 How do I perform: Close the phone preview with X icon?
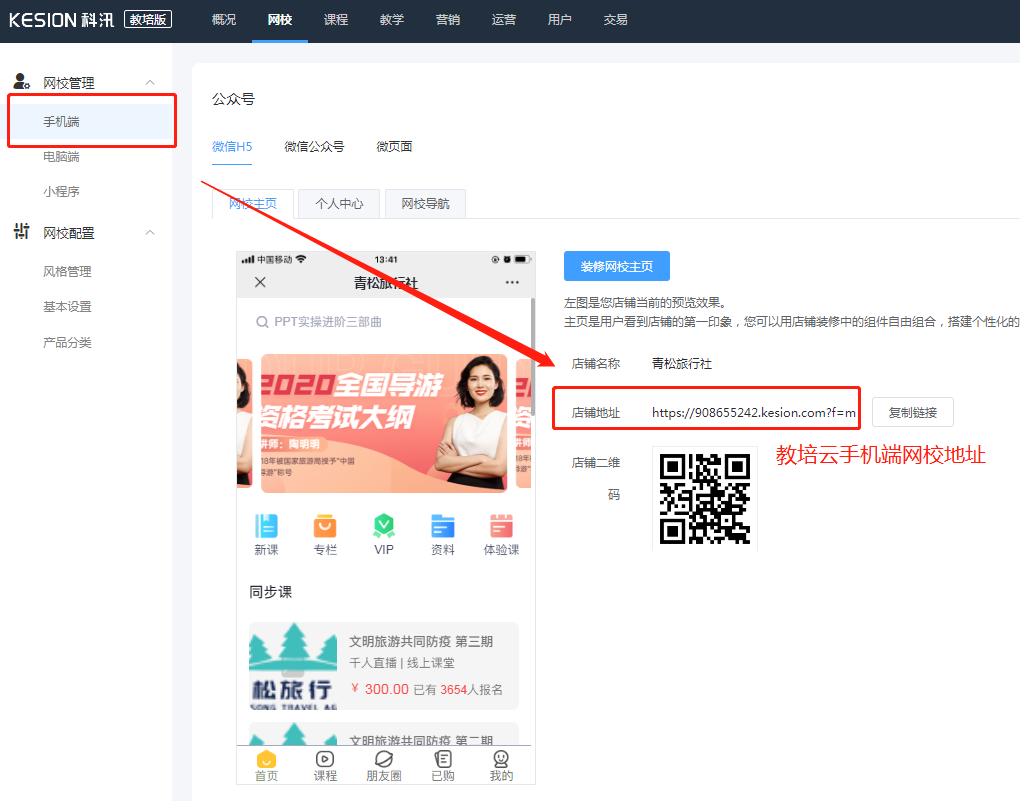(x=261, y=283)
